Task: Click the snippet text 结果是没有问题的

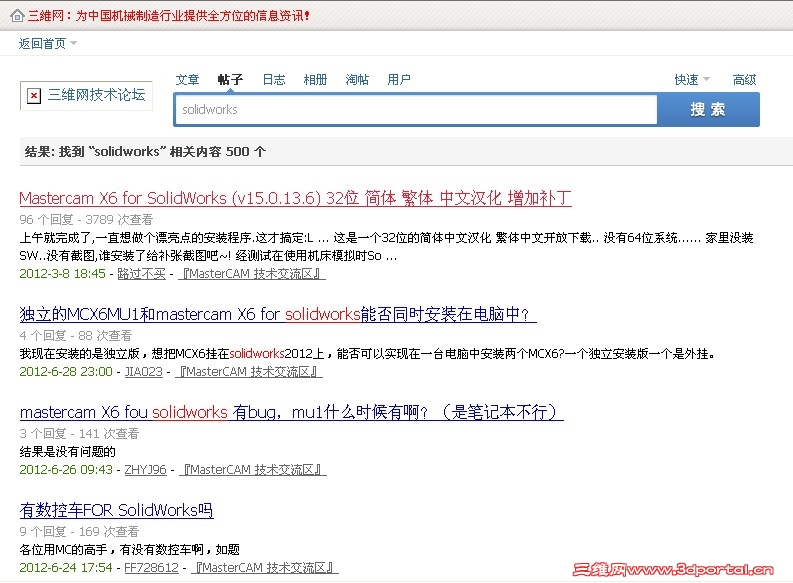Action: point(68,452)
